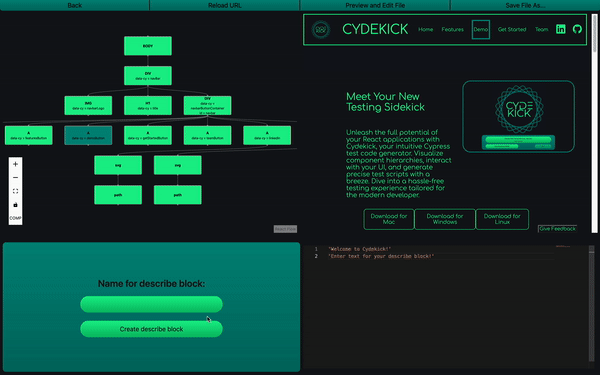The width and height of the screenshot is (600, 375).
Task: Select the DIV navbar node
Action: (x=148, y=76)
